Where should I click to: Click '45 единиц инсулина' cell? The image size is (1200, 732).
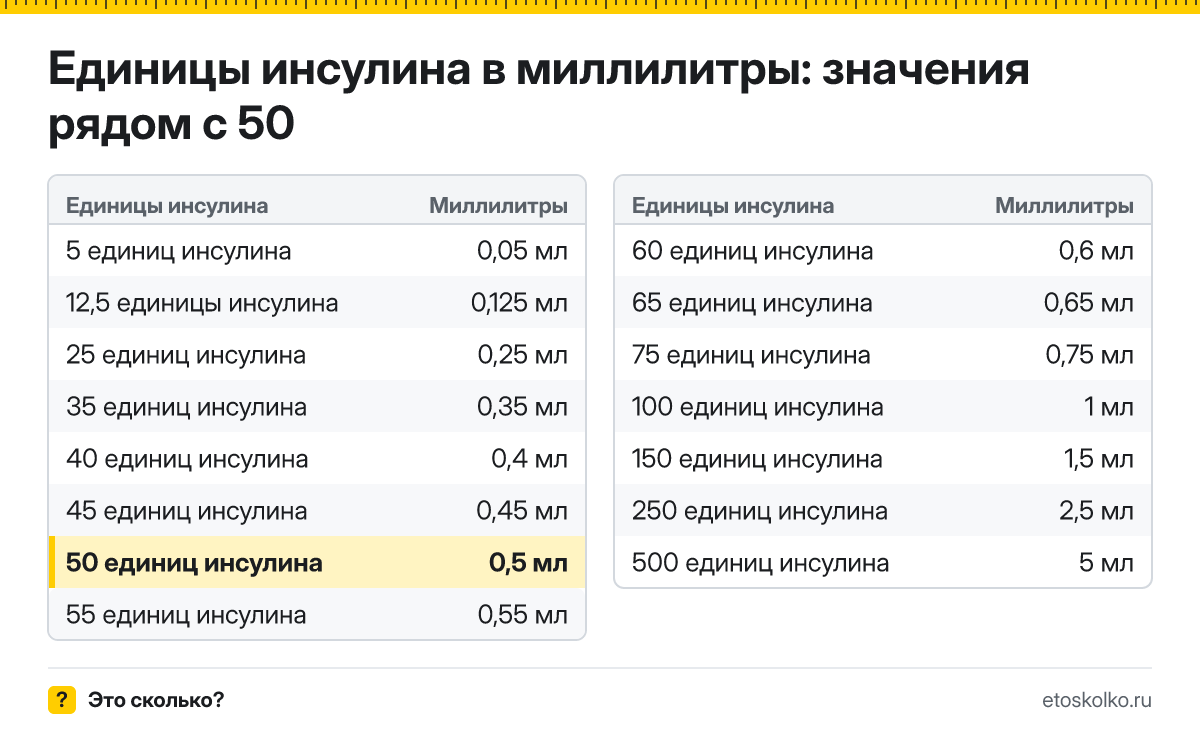coord(186,511)
